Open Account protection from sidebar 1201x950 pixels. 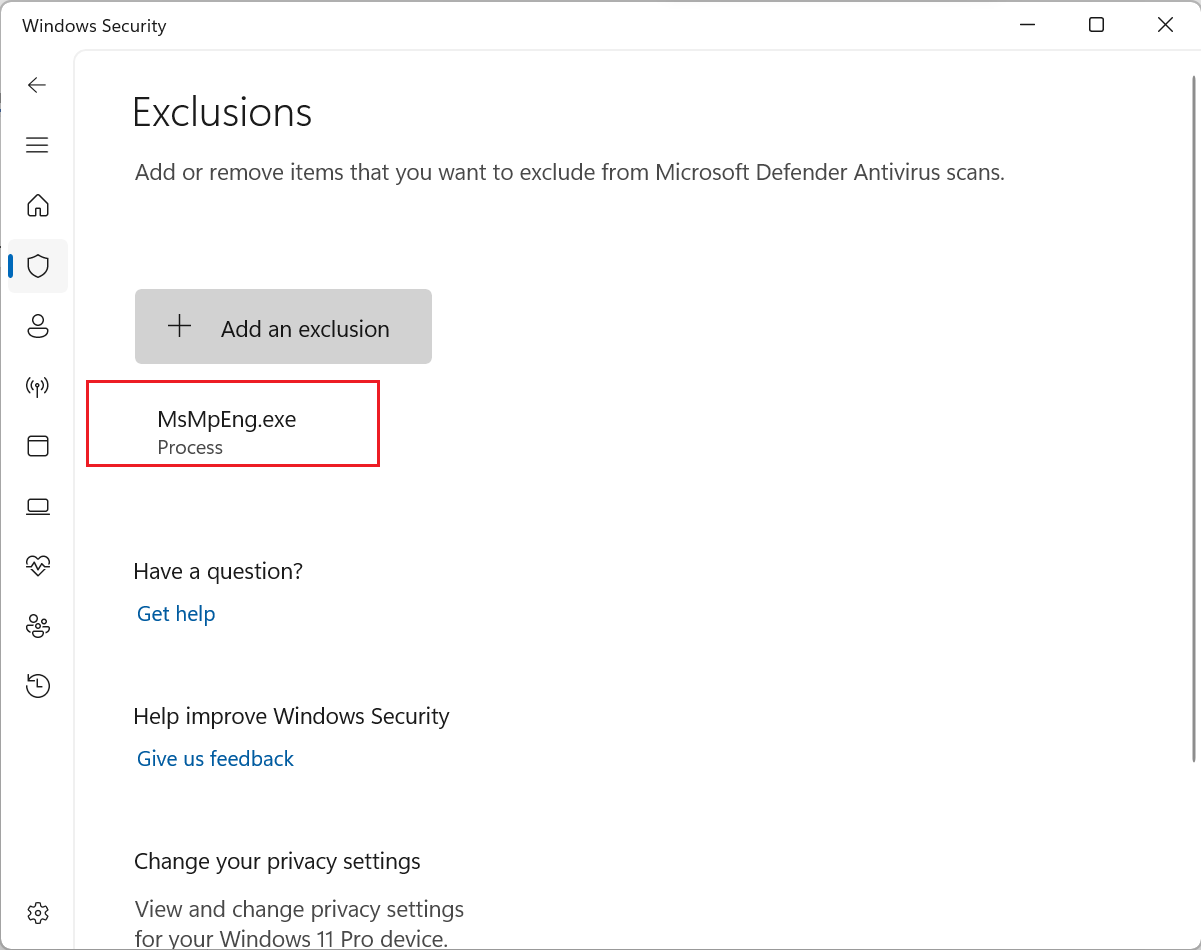37,326
